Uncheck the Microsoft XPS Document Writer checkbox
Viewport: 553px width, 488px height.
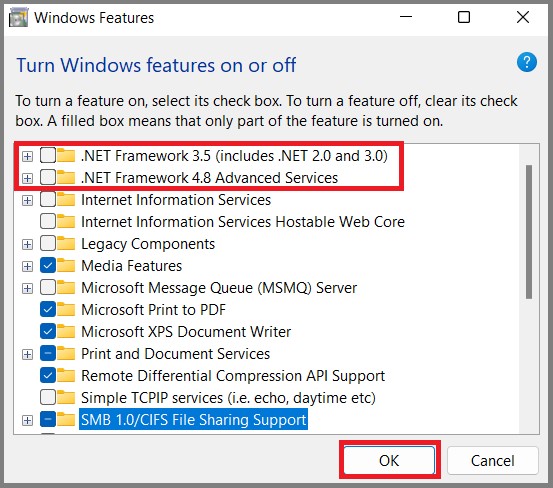click(x=48, y=331)
